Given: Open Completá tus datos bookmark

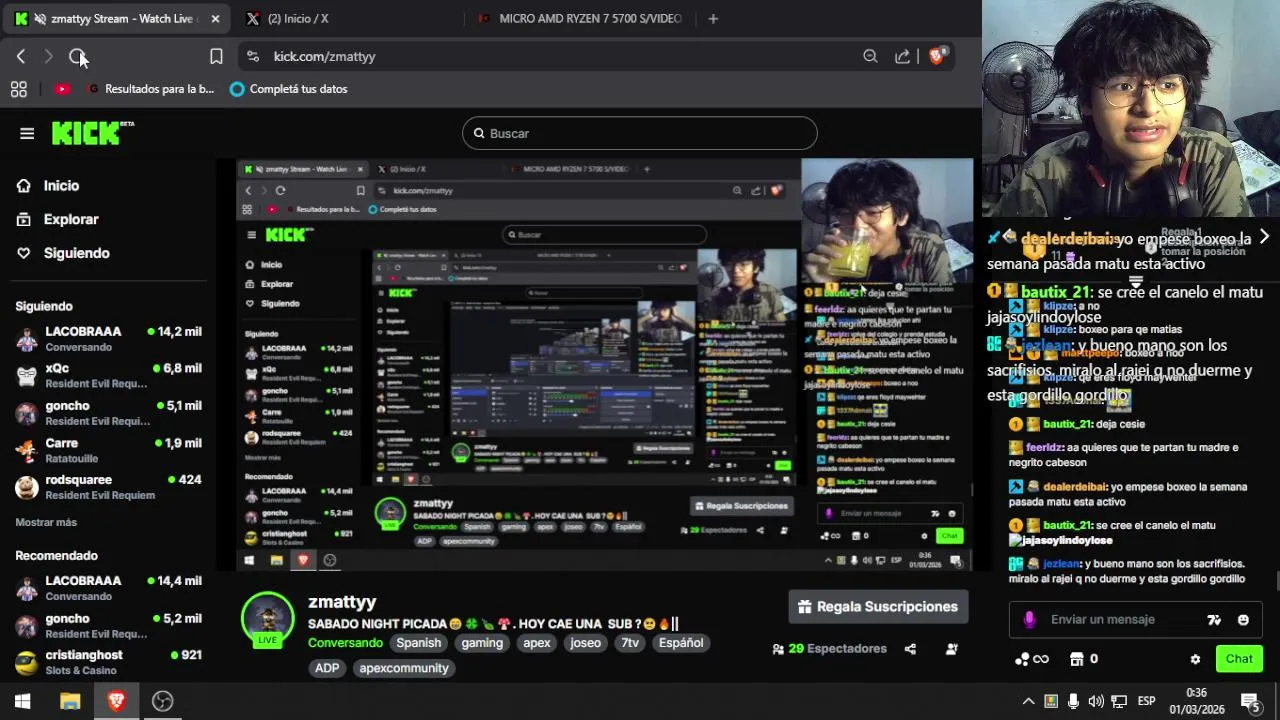Looking at the screenshot, I should (x=289, y=89).
